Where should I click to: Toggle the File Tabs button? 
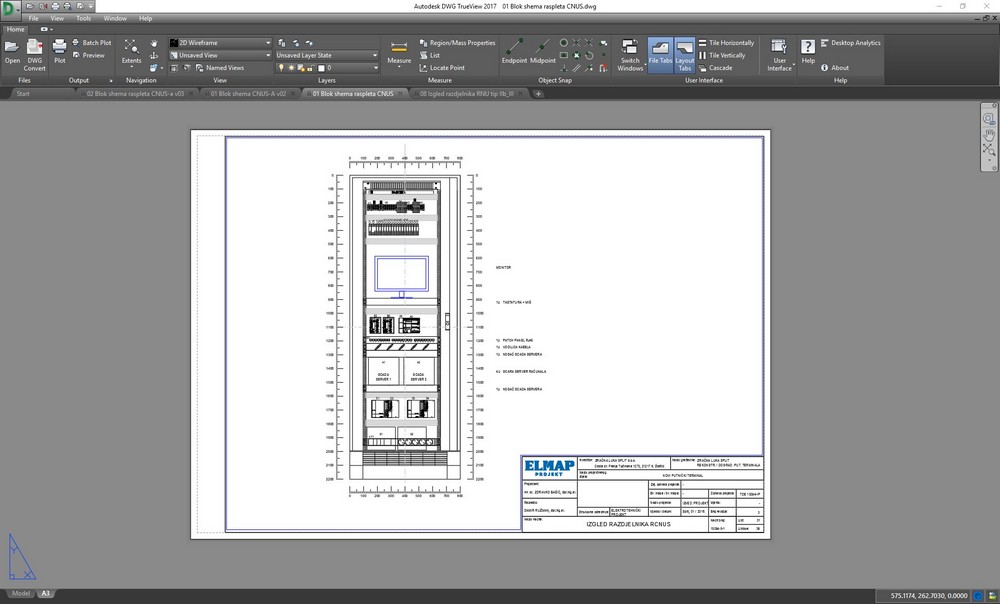tap(660, 52)
